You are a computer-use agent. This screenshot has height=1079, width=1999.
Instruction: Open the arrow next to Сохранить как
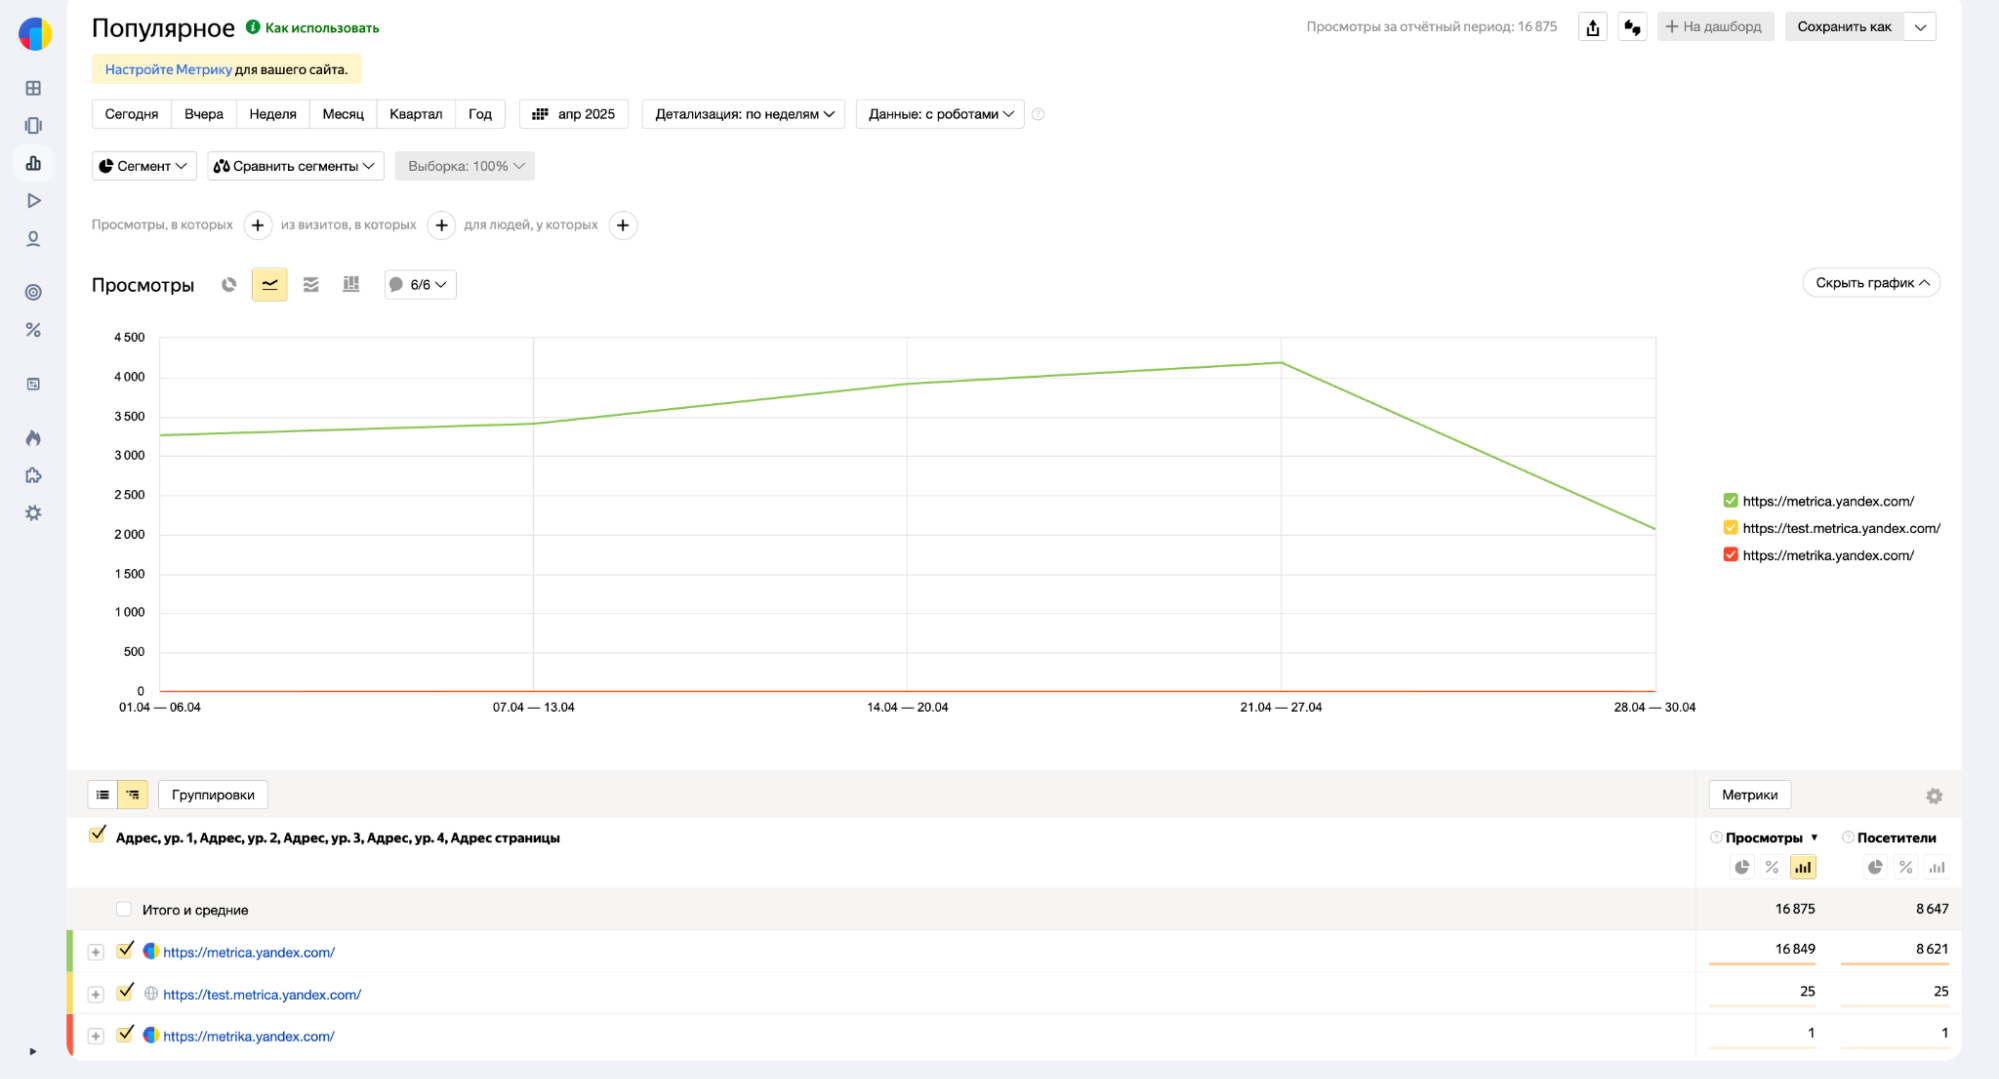point(1920,27)
